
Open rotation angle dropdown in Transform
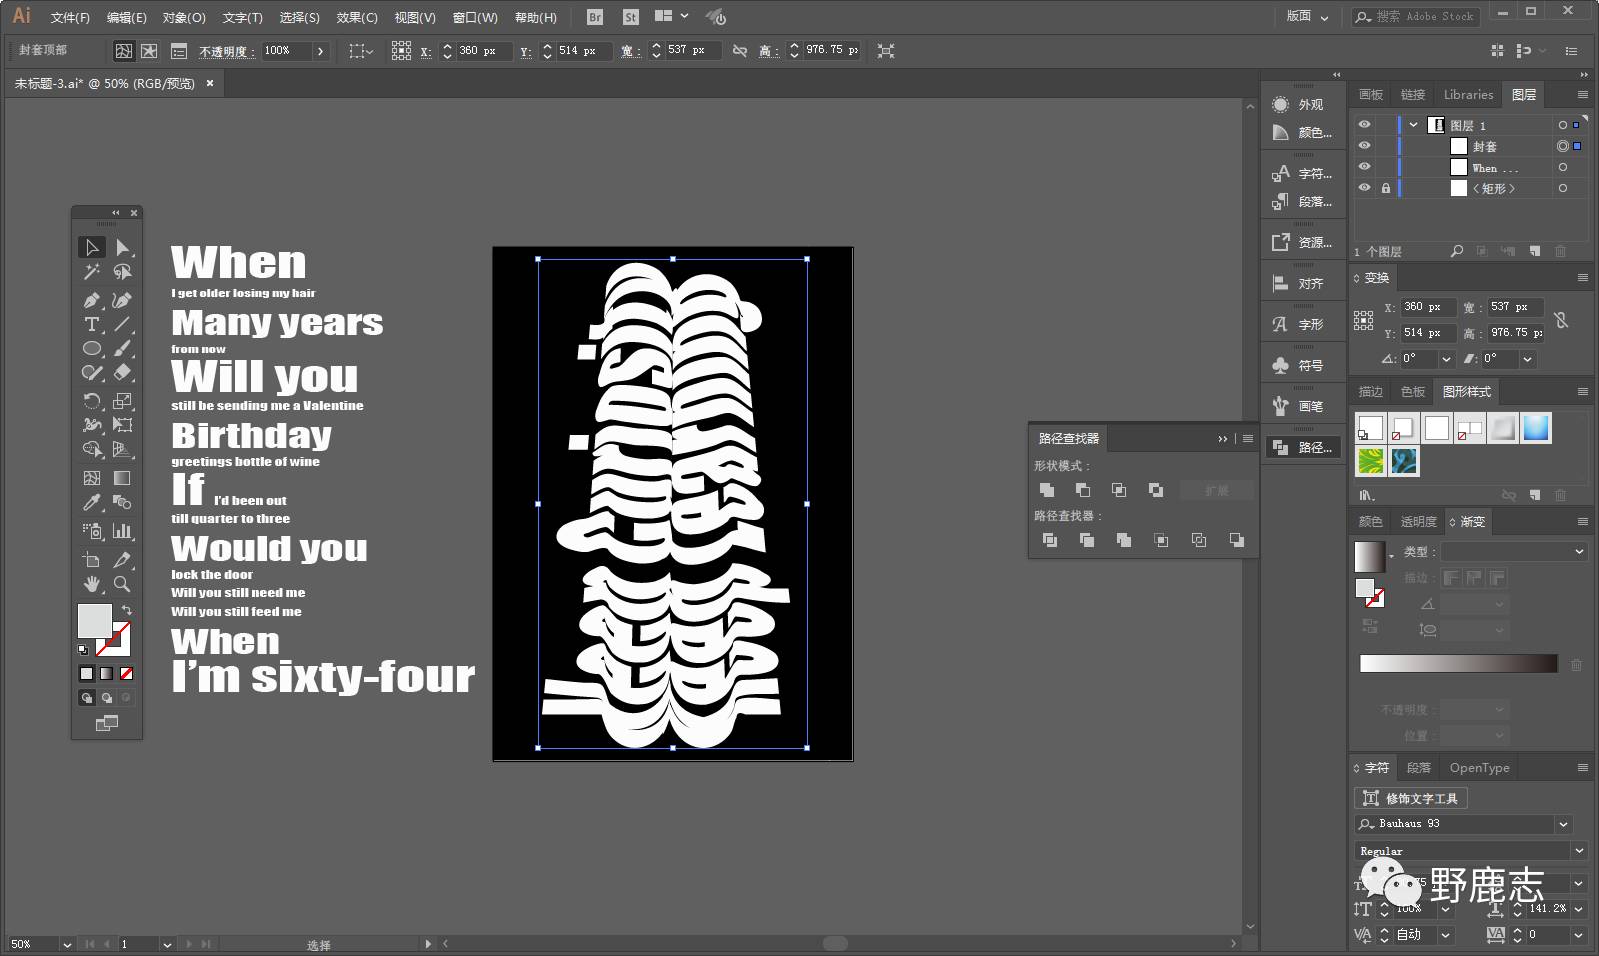(x=1446, y=358)
